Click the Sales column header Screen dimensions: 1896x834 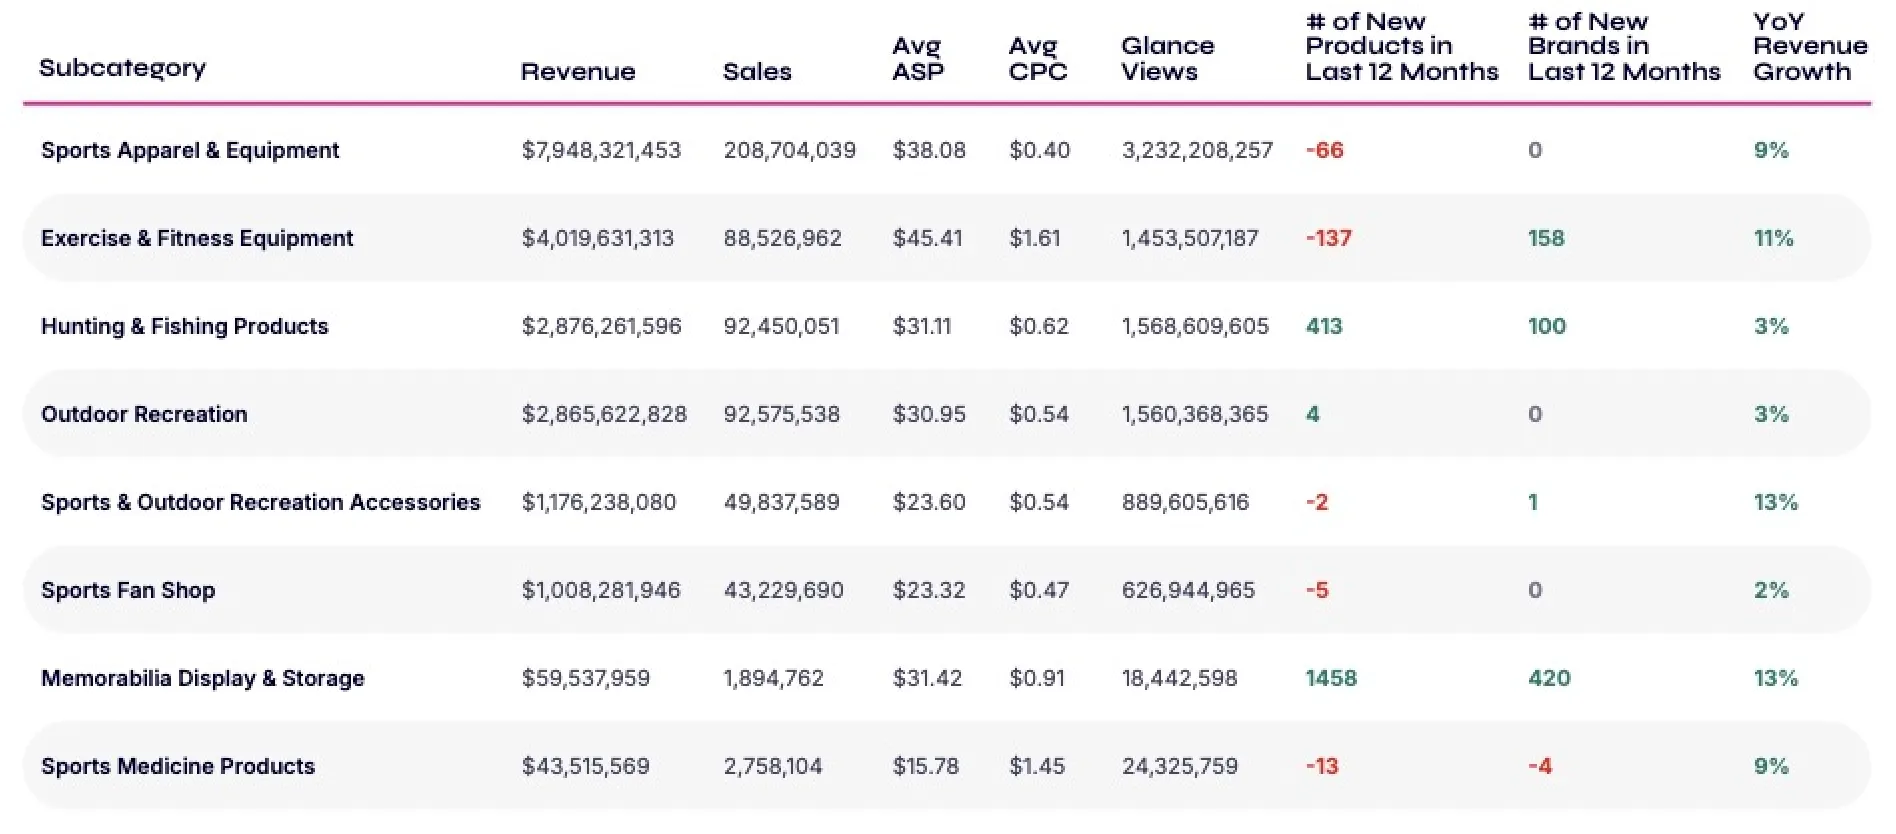pos(757,71)
